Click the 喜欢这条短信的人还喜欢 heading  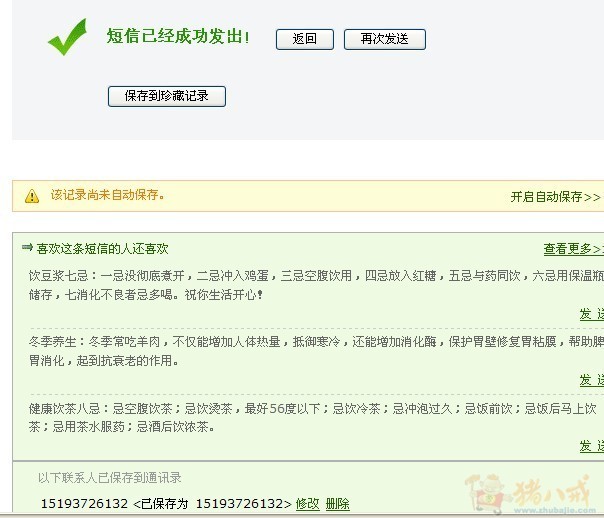pos(102,249)
